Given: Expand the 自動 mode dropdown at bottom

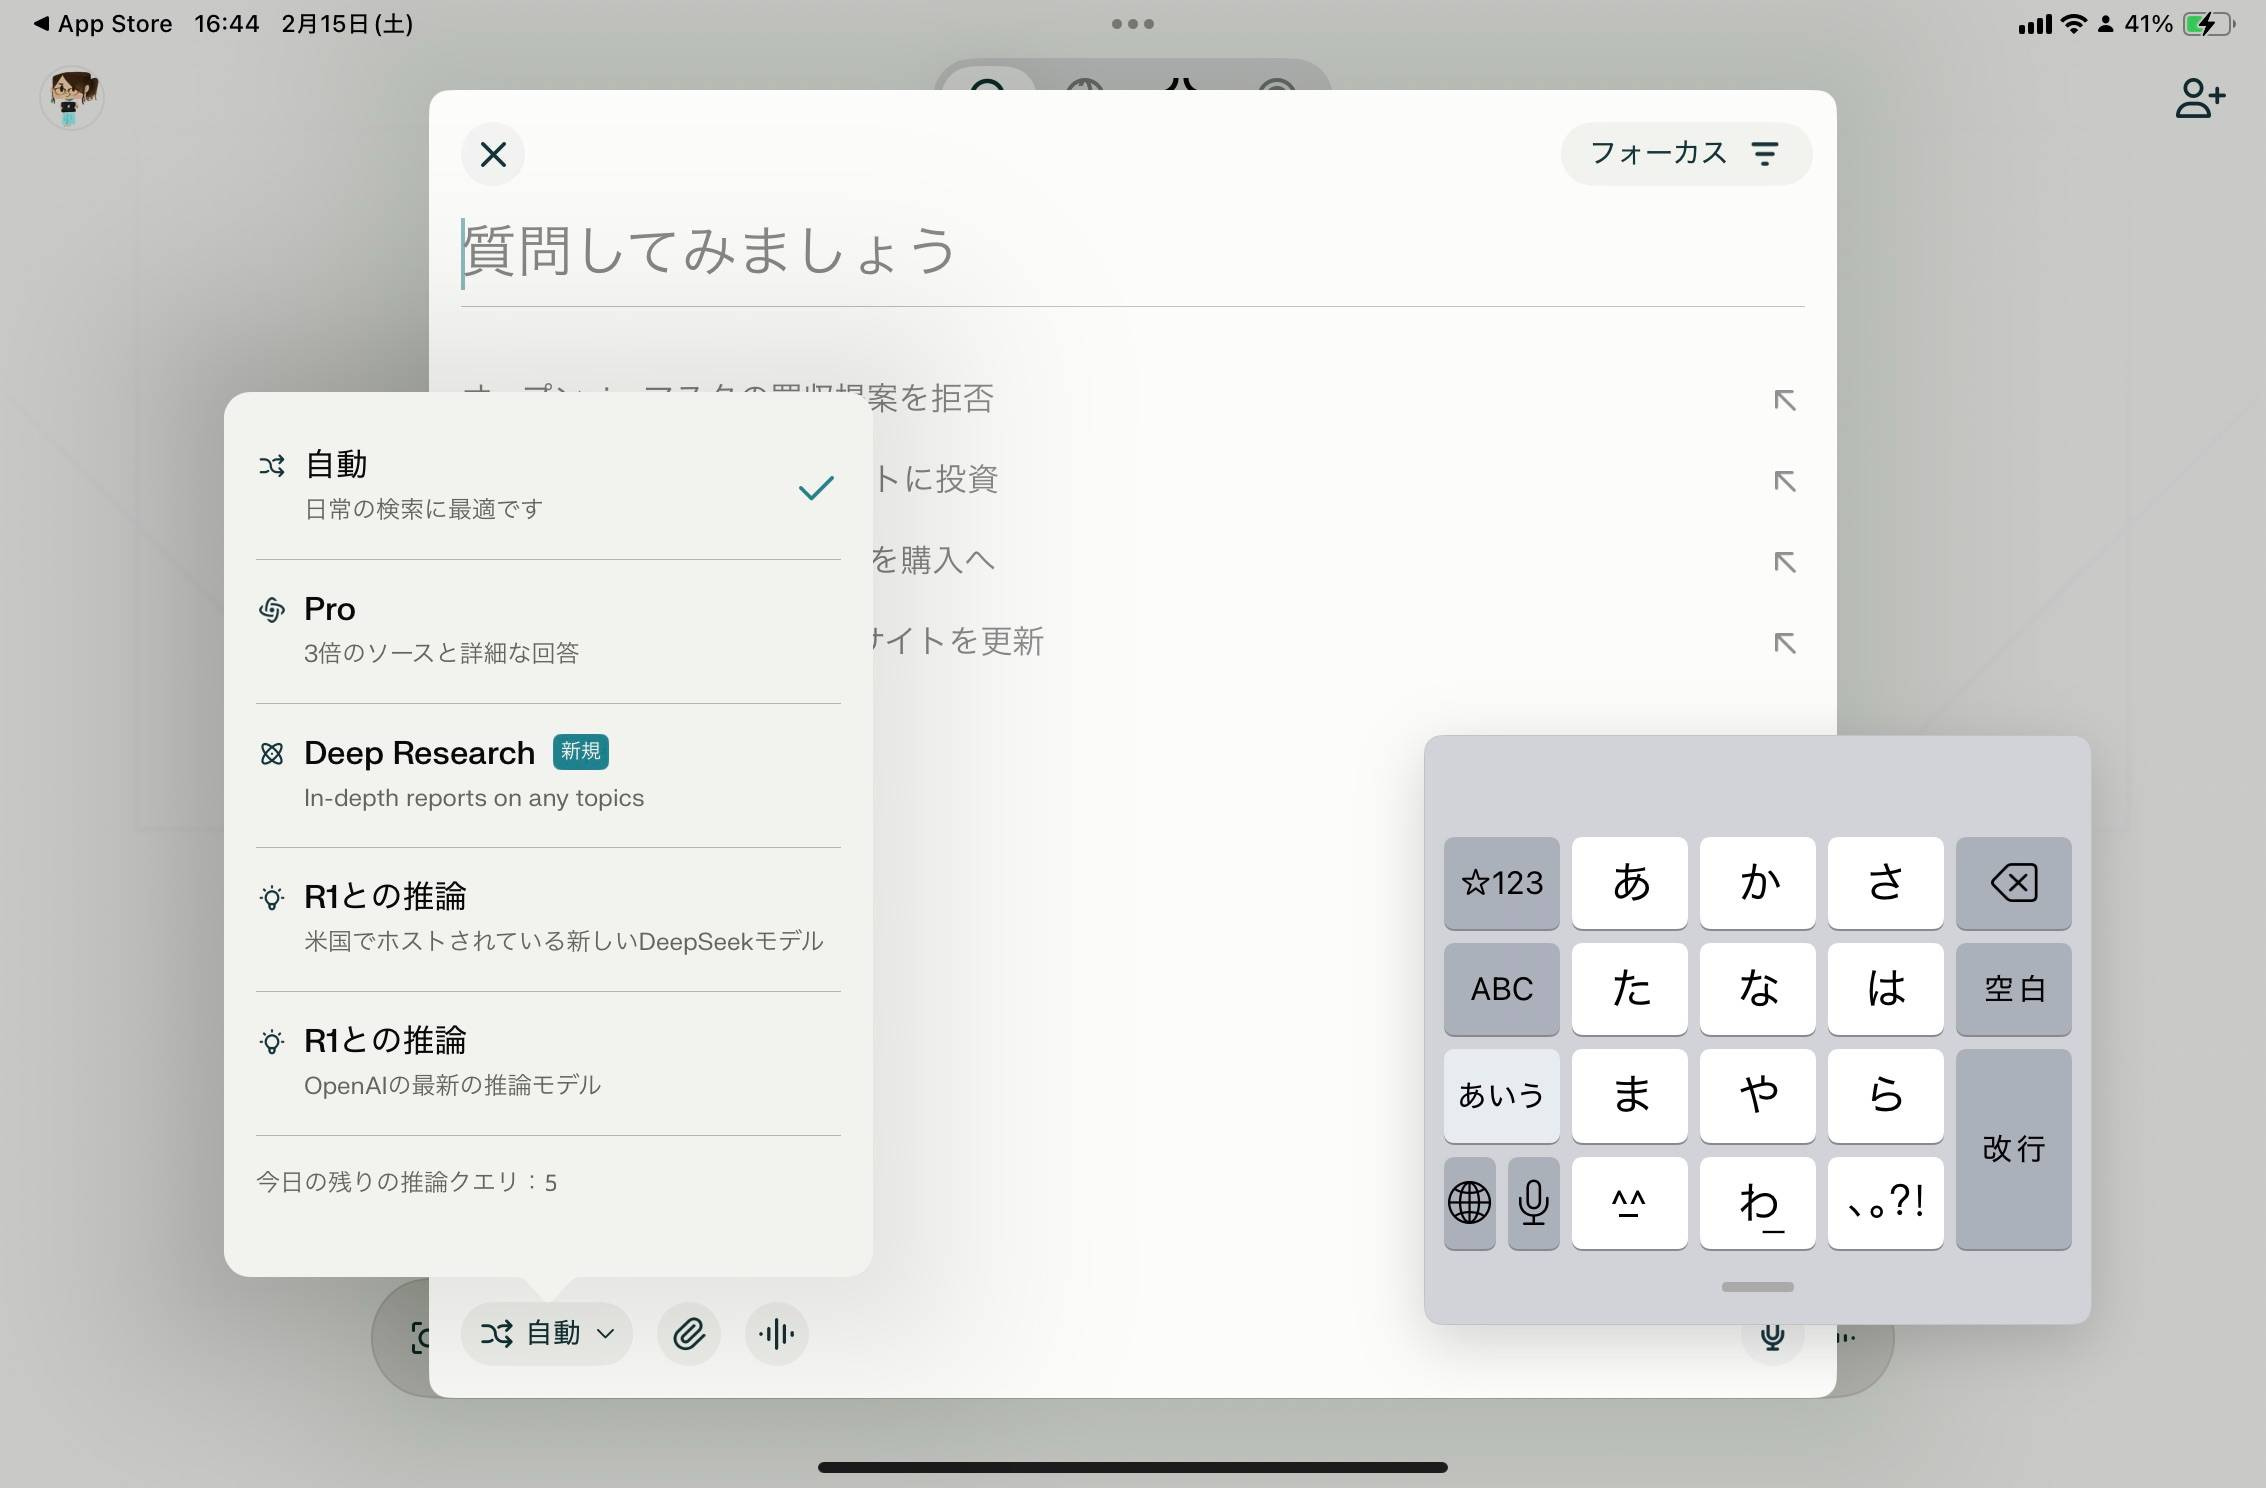Looking at the screenshot, I should pyautogui.click(x=547, y=1333).
